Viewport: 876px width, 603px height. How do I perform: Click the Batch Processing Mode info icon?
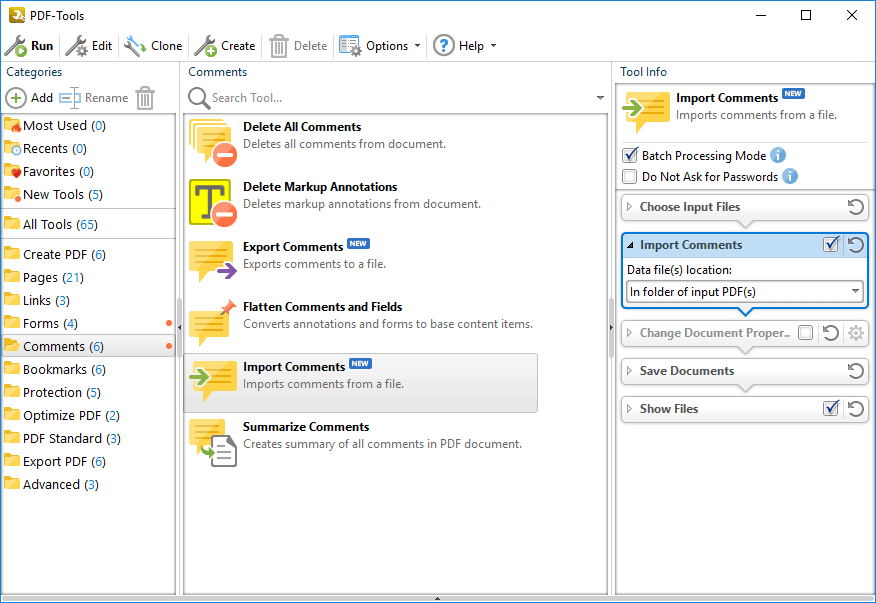[778, 155]
